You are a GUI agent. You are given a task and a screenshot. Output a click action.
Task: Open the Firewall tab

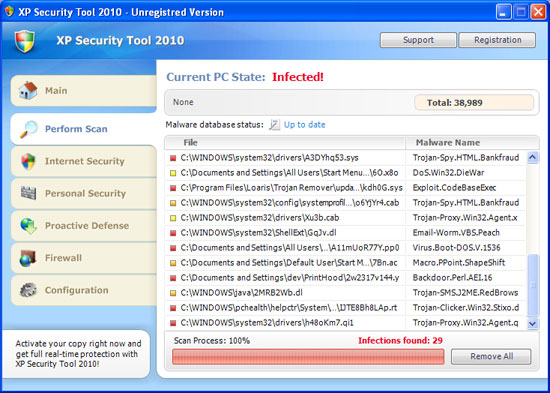[x=83, y=258]
